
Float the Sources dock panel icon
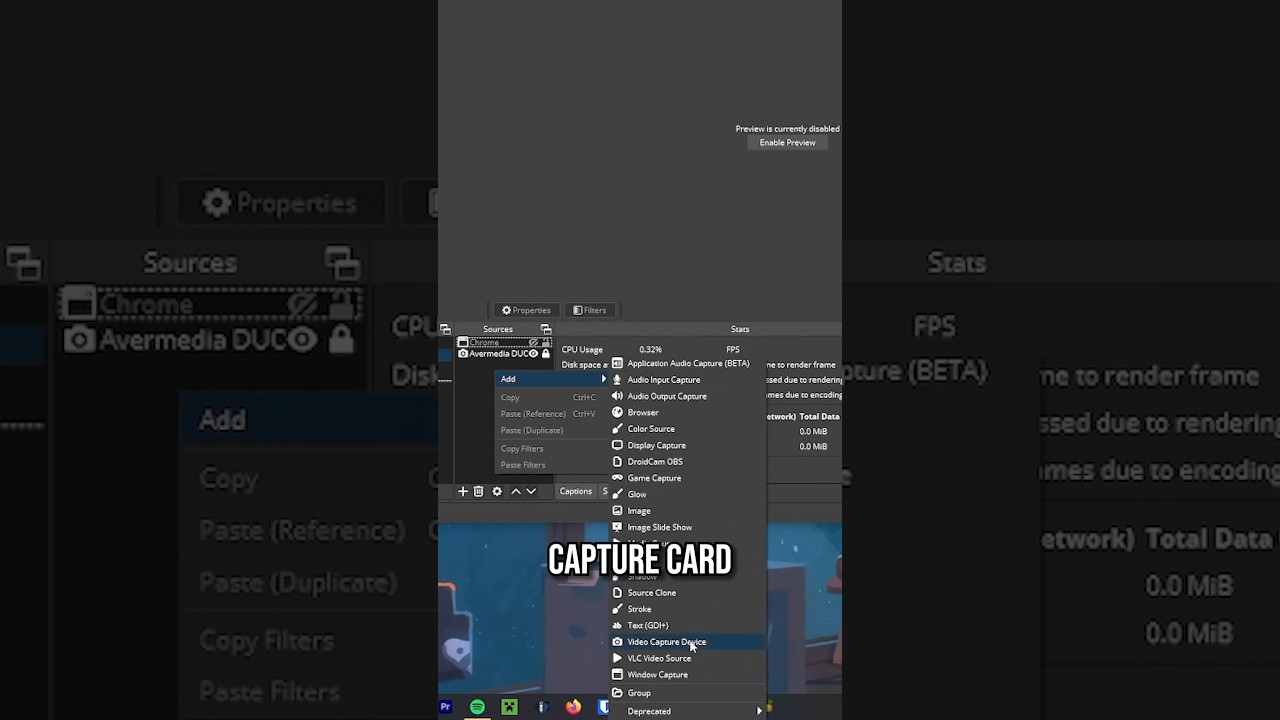[546, 329]
